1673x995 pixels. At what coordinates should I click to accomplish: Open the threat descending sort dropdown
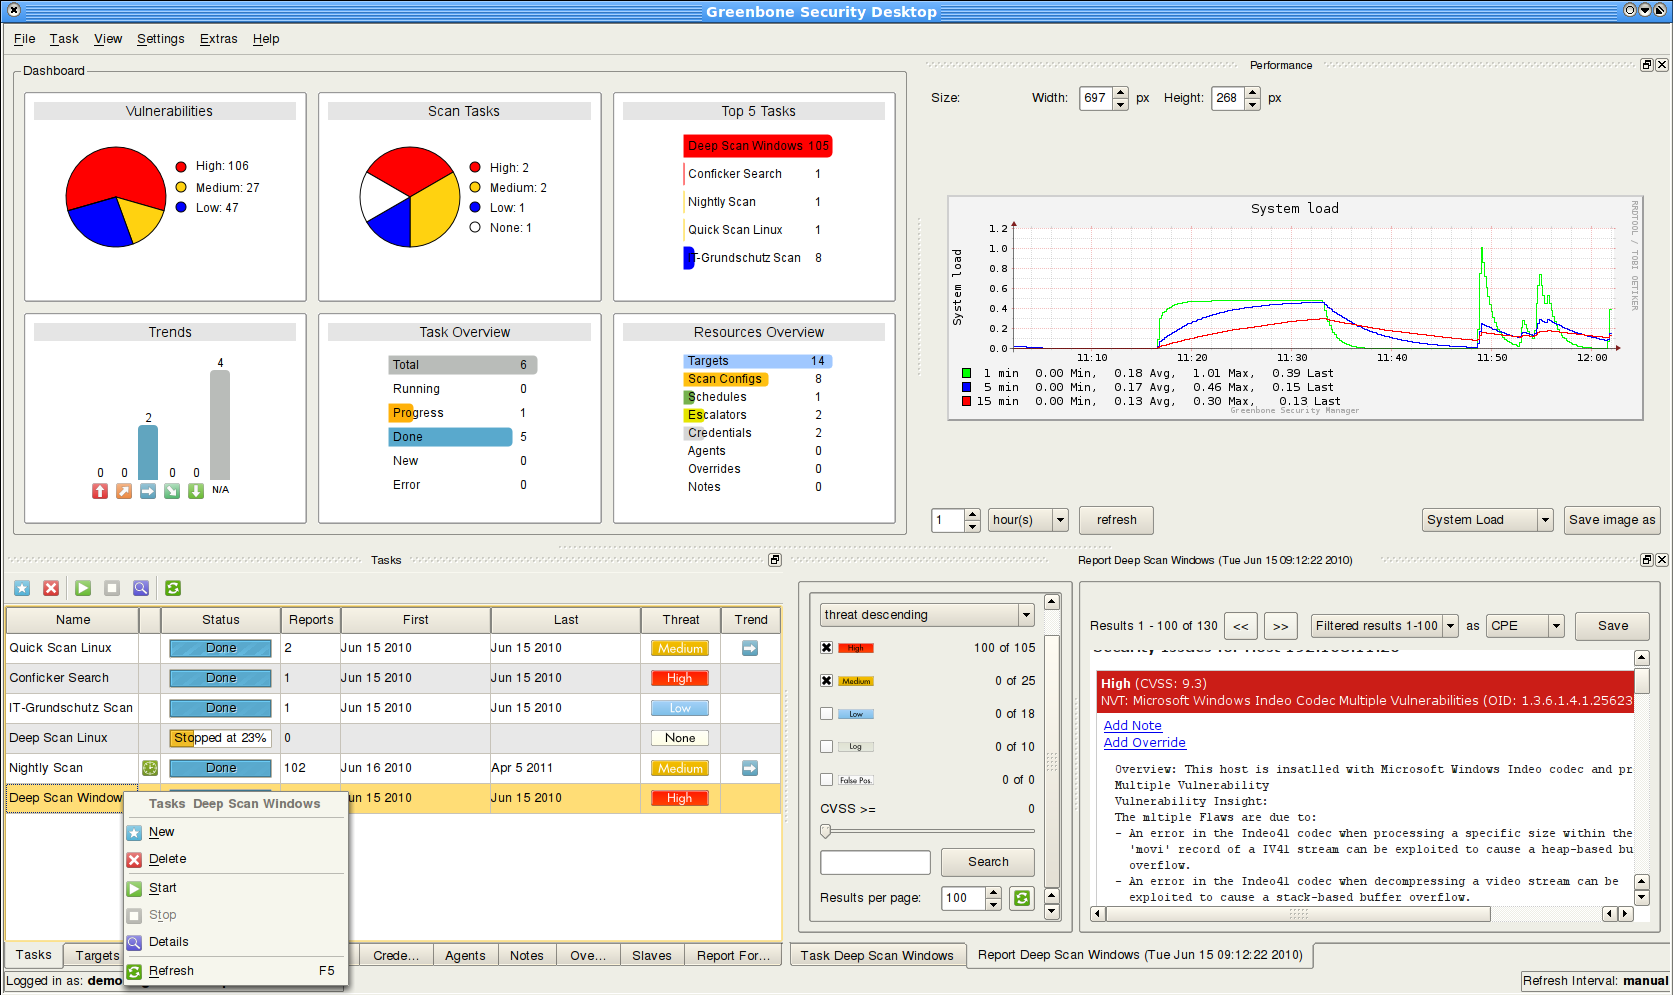pos(927,615)
